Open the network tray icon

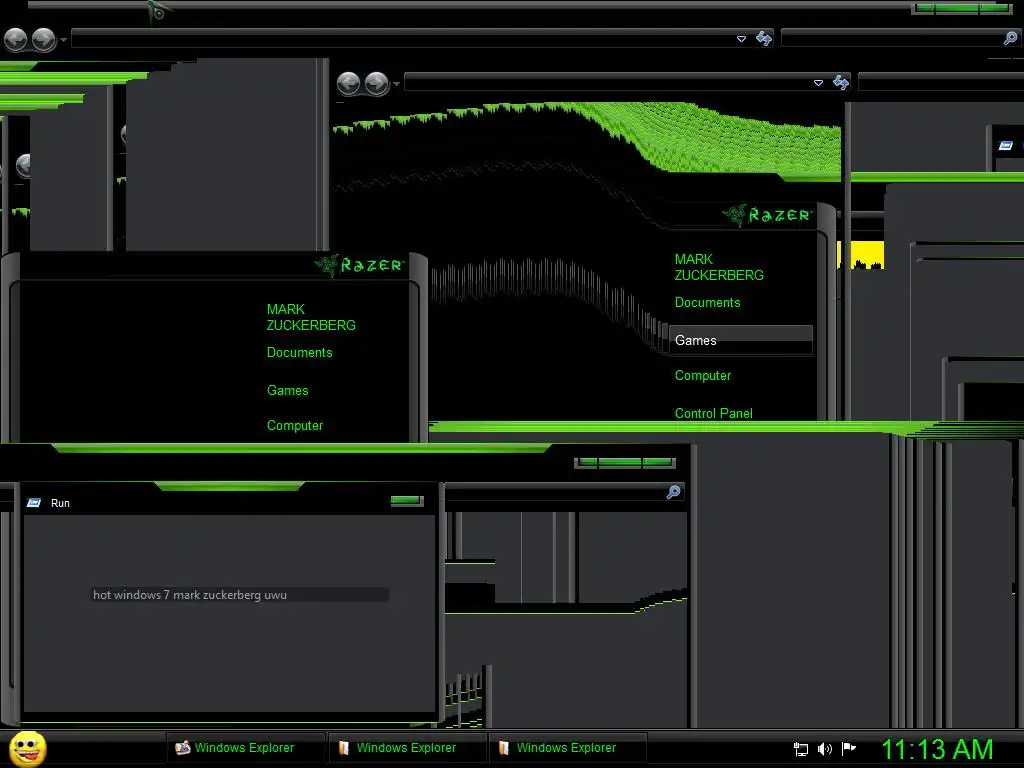pos(801,749)
